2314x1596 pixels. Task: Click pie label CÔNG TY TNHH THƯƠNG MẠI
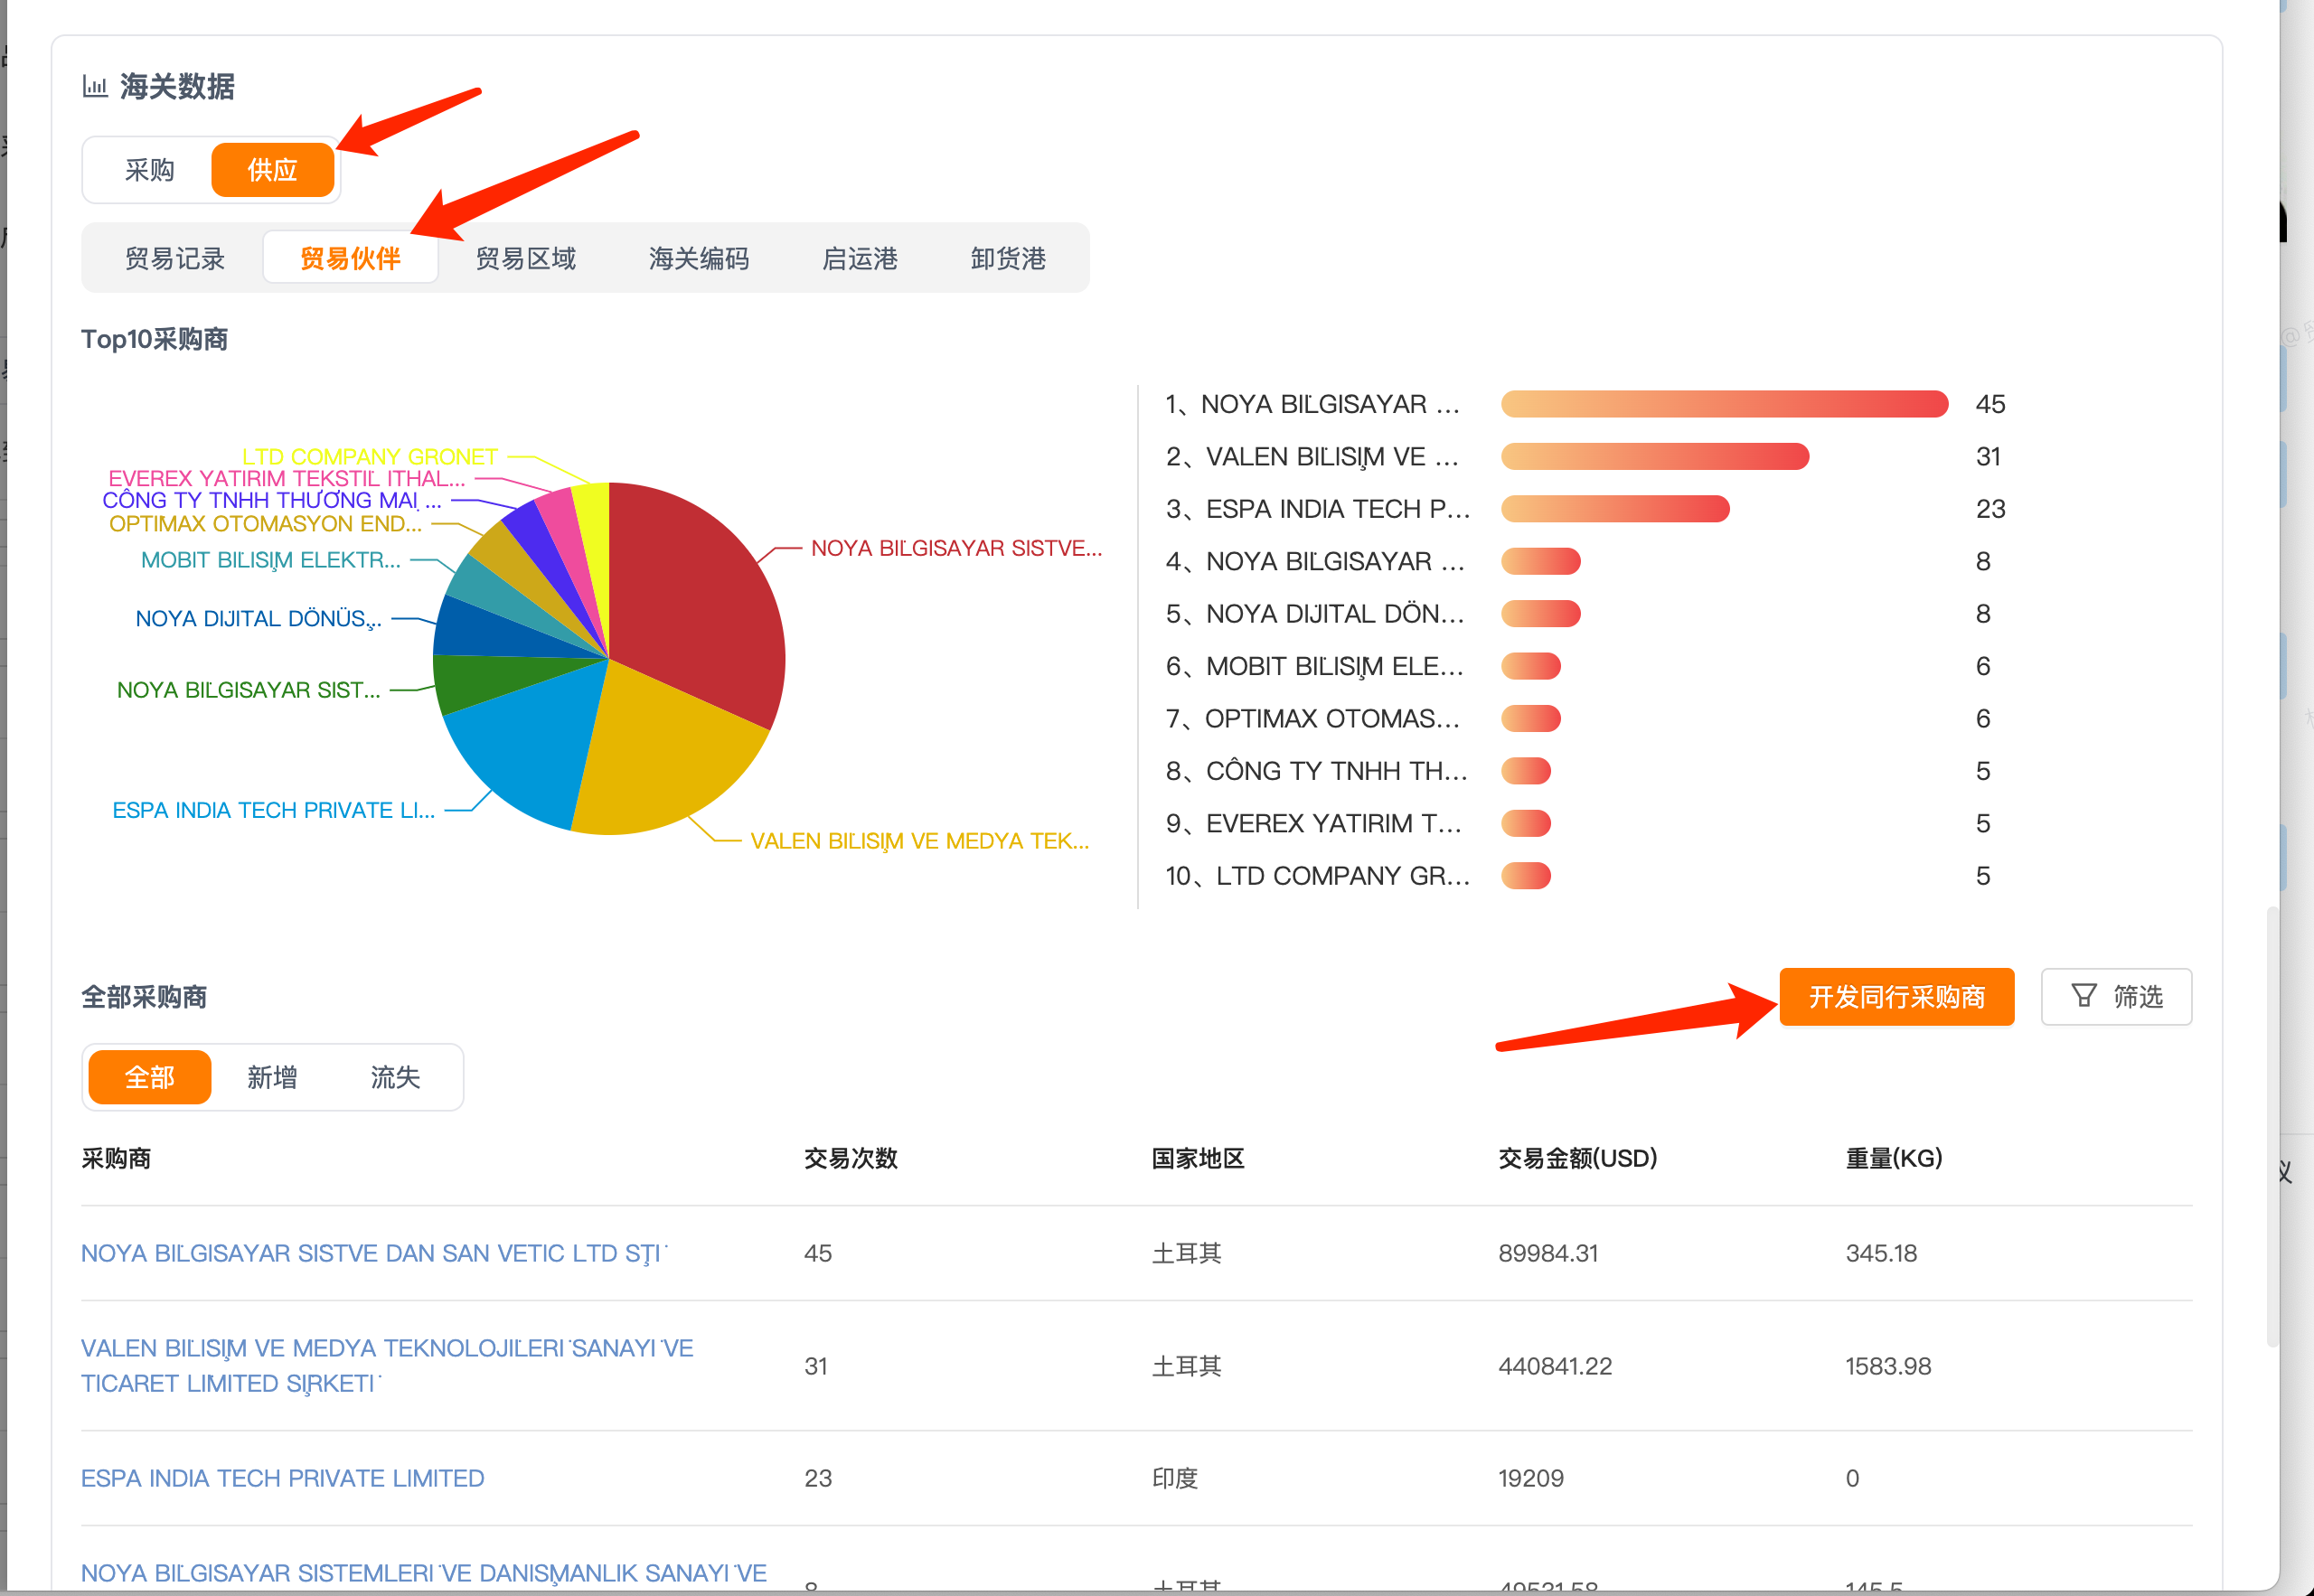tap(272, 500)
